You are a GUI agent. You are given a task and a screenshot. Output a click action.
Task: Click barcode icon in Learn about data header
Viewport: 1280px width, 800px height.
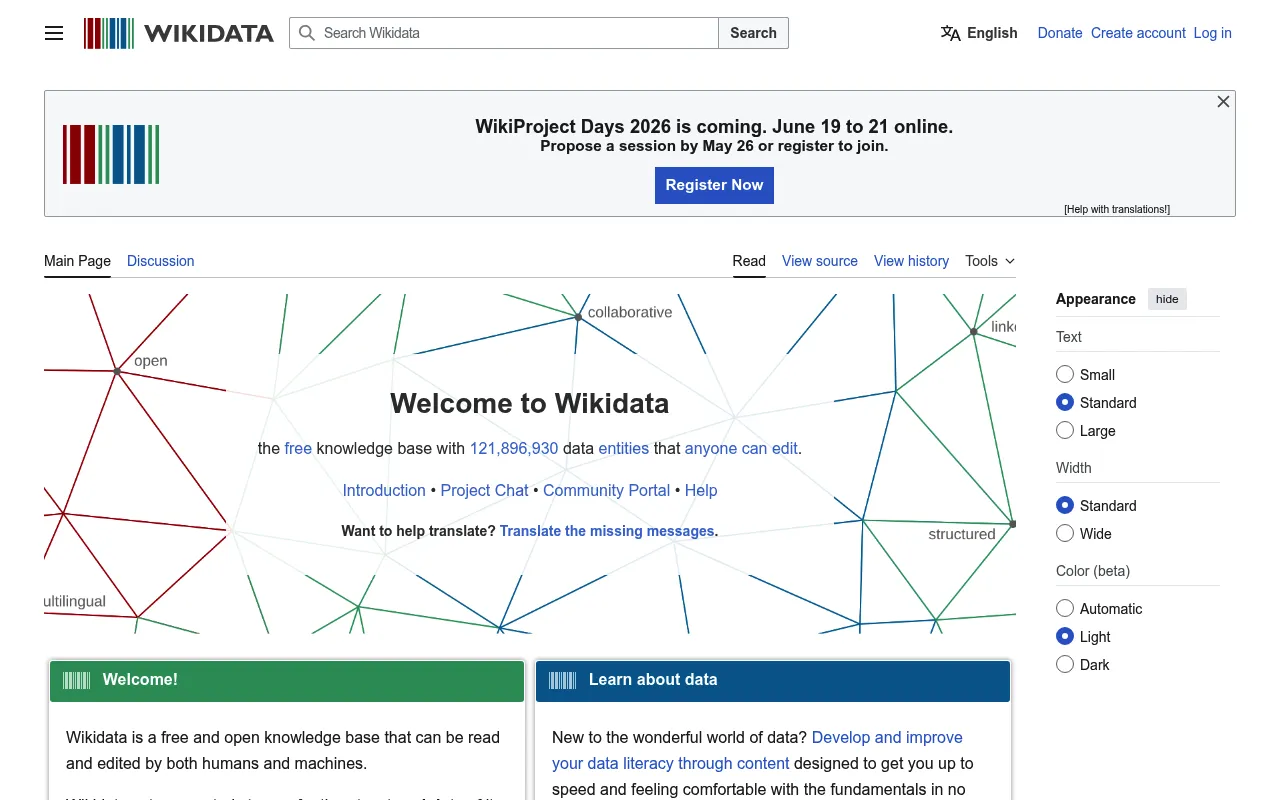coord(563,680)
